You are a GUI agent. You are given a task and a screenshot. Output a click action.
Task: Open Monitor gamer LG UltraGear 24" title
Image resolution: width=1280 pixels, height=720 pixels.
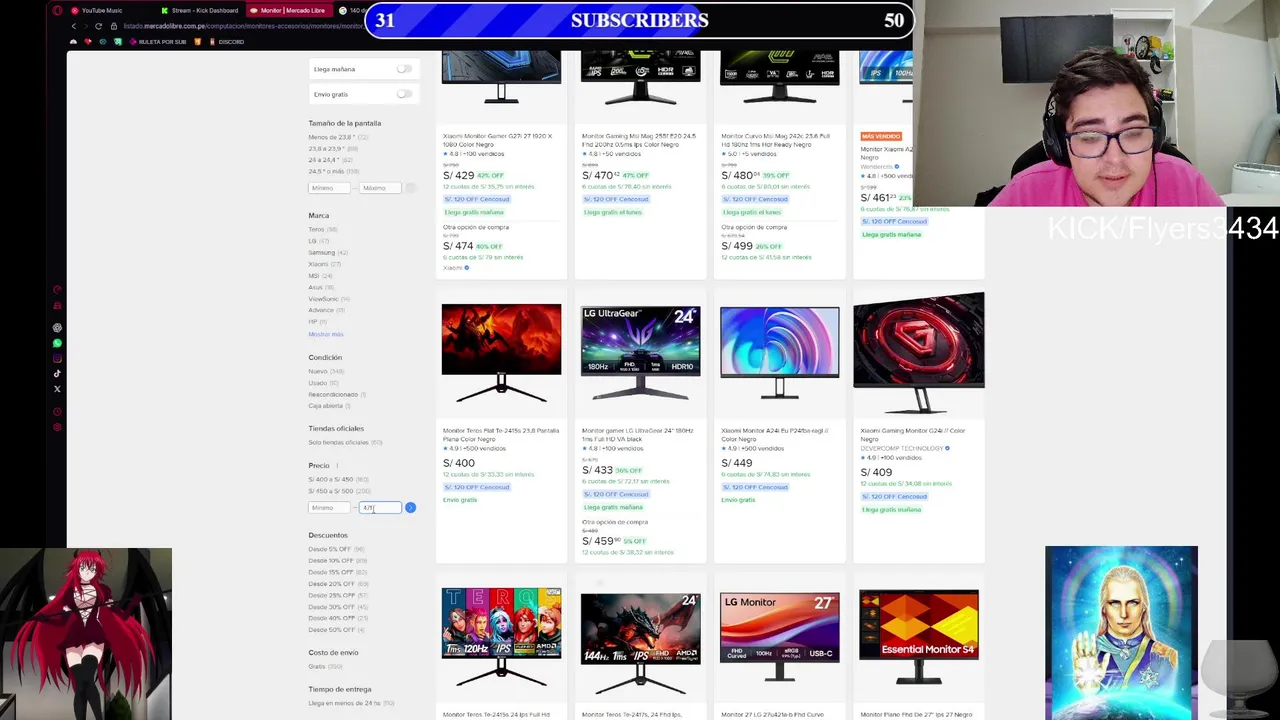638,434
